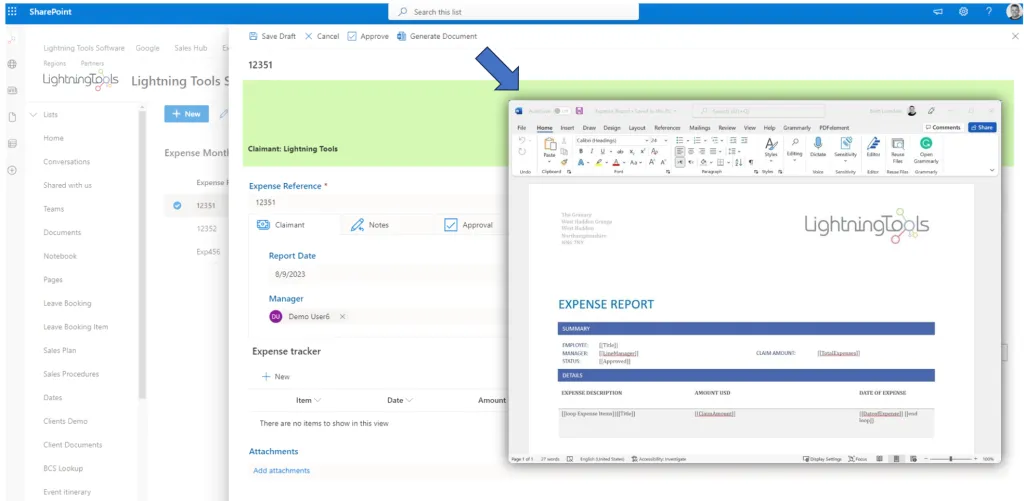The height and width of the screenshot is (501, 1024).
Task: Select the checkmark next to item 12351
Action: [177, 205]
